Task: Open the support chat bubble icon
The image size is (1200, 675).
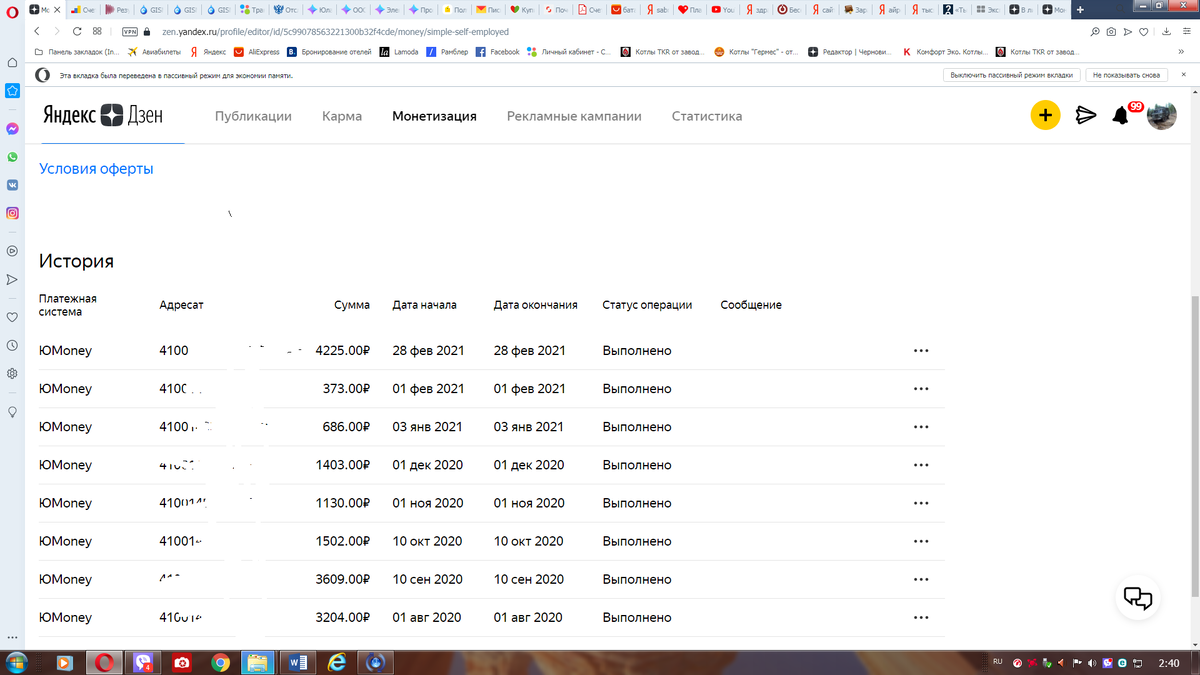Action: (x=1138, y=598)
